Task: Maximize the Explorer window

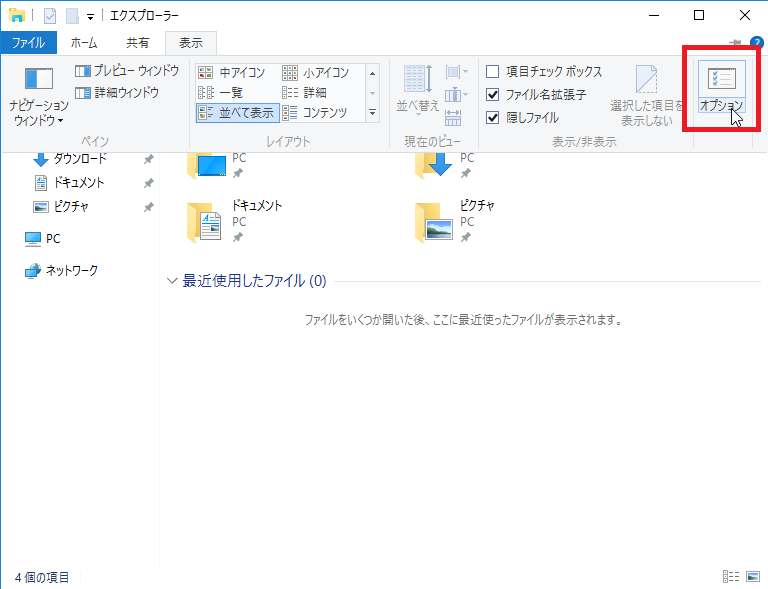Action: pyautogui.click(x=699, y=15)
